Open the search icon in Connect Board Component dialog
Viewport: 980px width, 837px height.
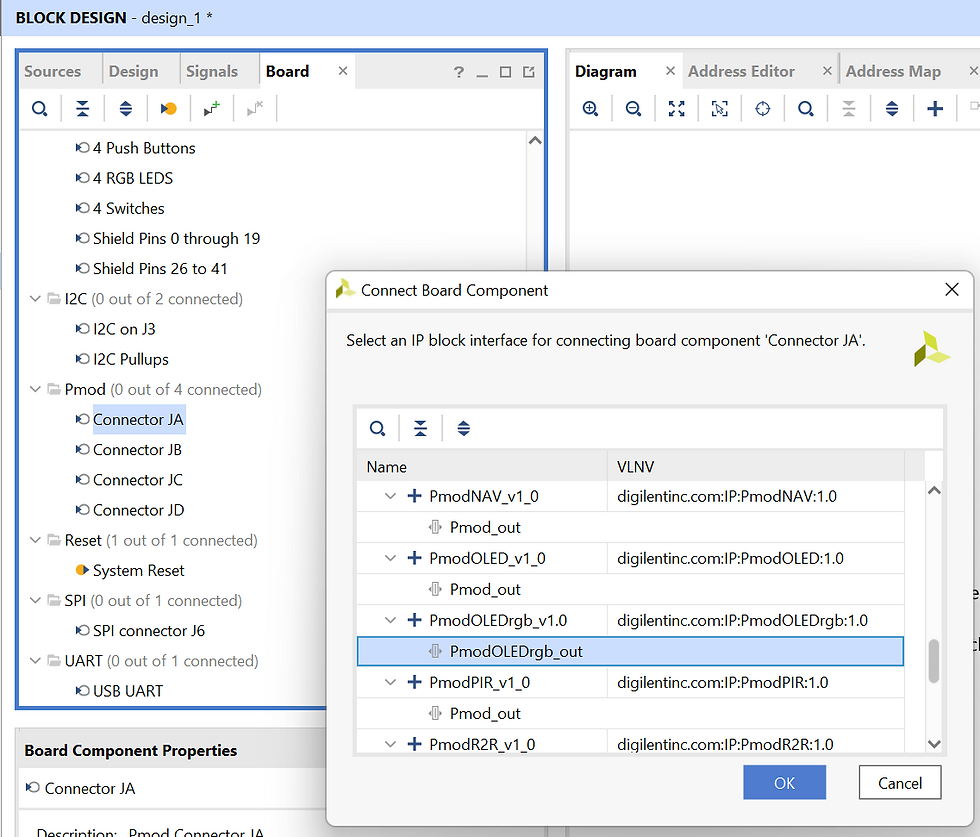[378, 428]
